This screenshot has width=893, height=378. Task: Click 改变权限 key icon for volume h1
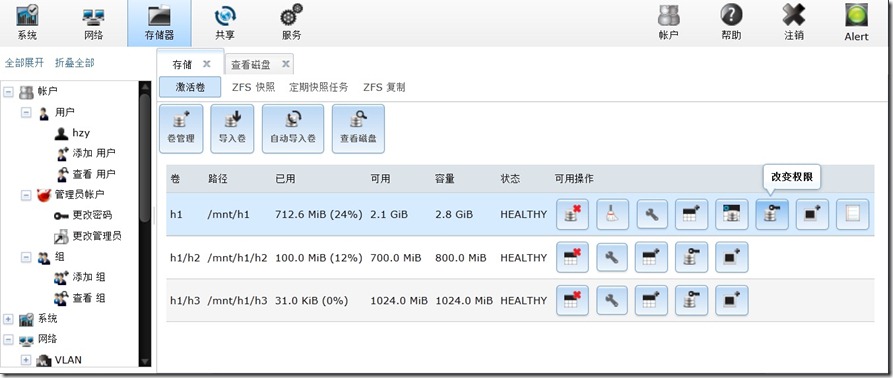(x=772, y=214)
